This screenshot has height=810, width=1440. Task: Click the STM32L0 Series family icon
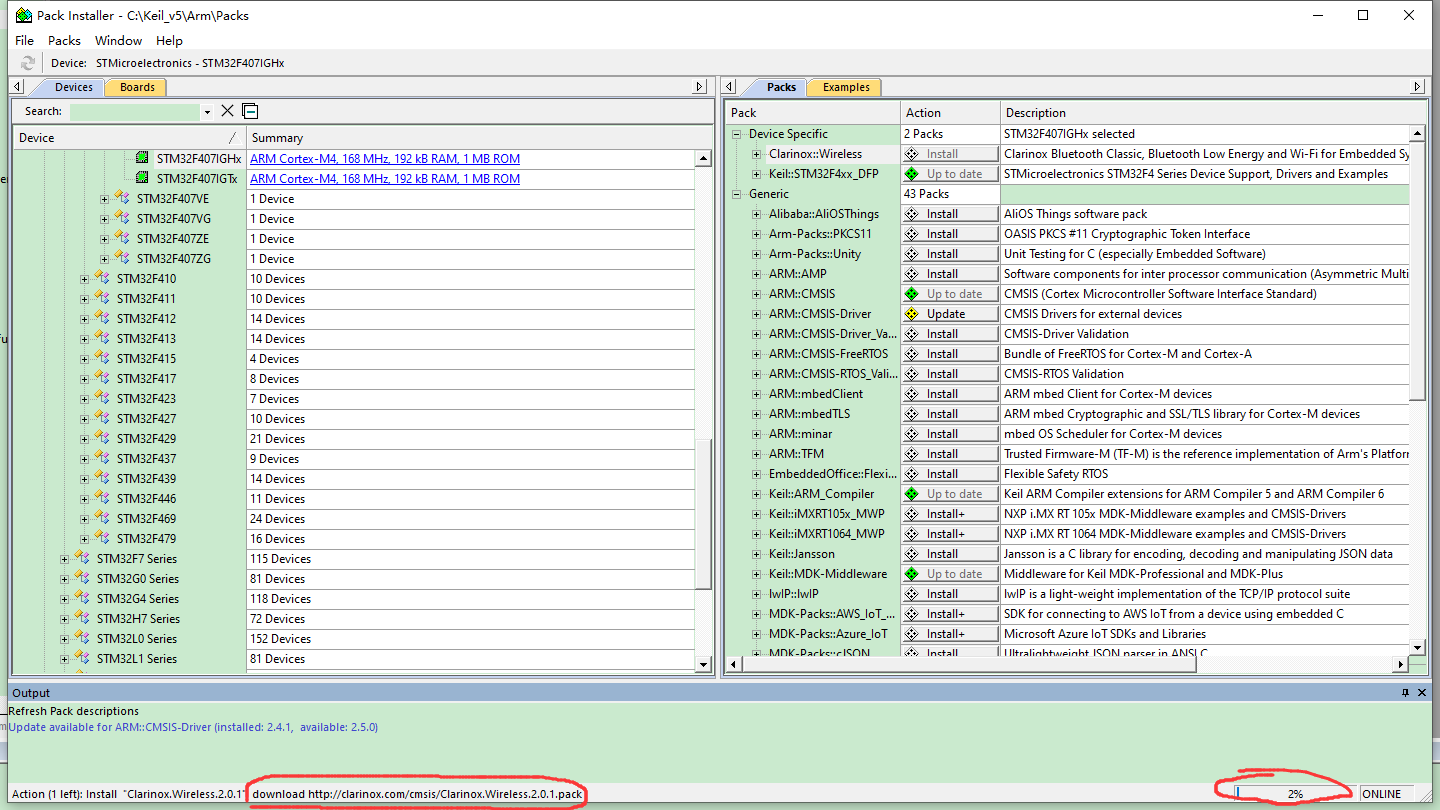[x=82, y=638]
